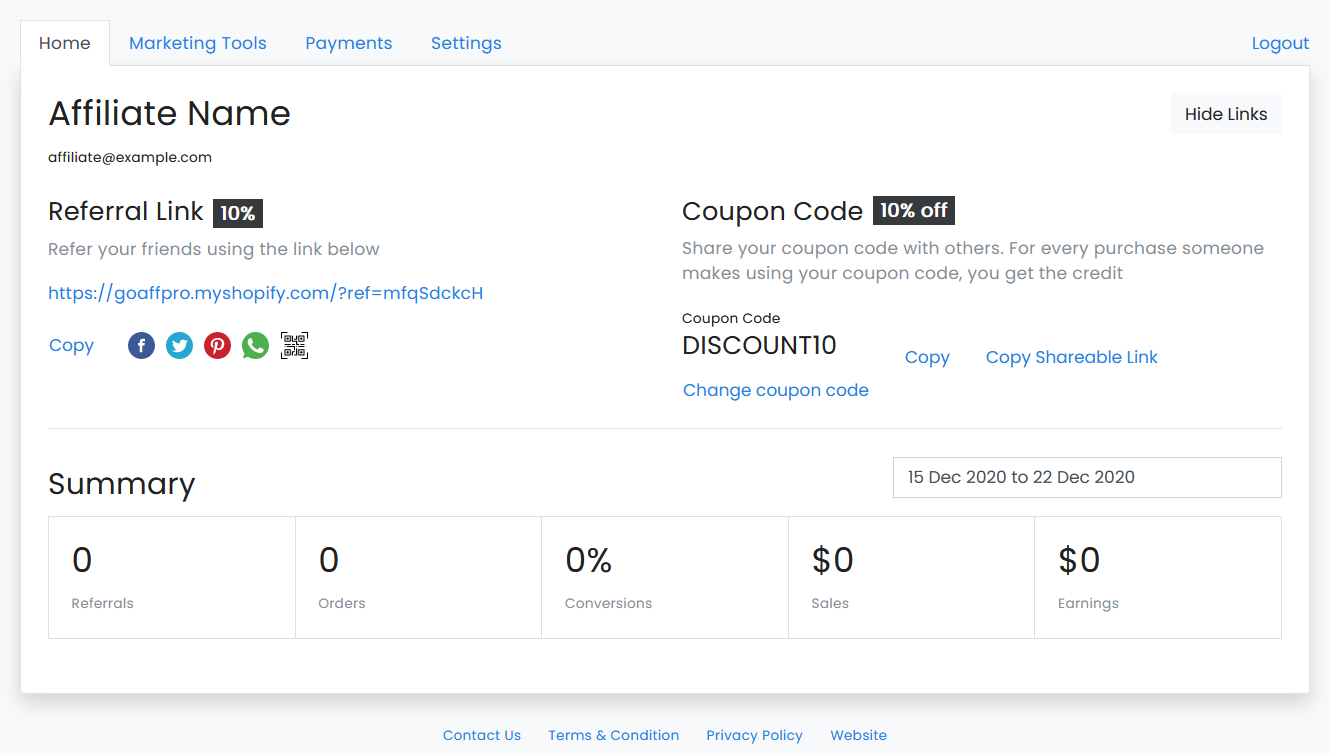This screenshot has width=1329, height=755.
Task: Copy the referral link
Action: [x=71, y=345]
